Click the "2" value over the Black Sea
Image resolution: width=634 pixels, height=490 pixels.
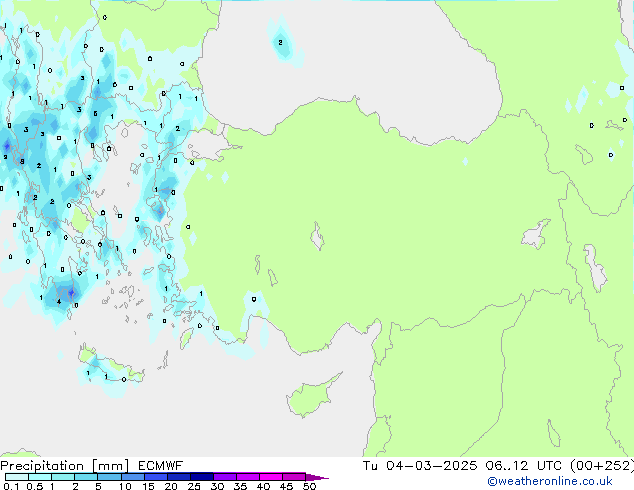(x=280, y=42)
